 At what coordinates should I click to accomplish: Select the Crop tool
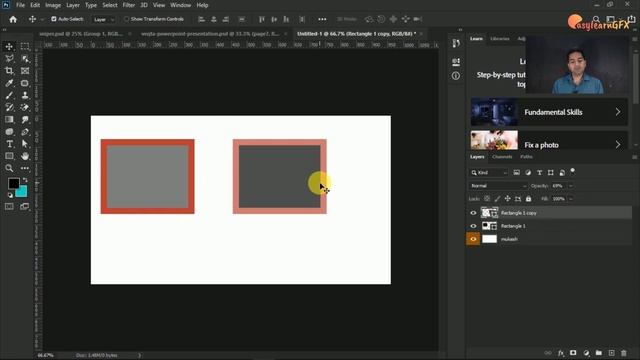click(9, 71)
